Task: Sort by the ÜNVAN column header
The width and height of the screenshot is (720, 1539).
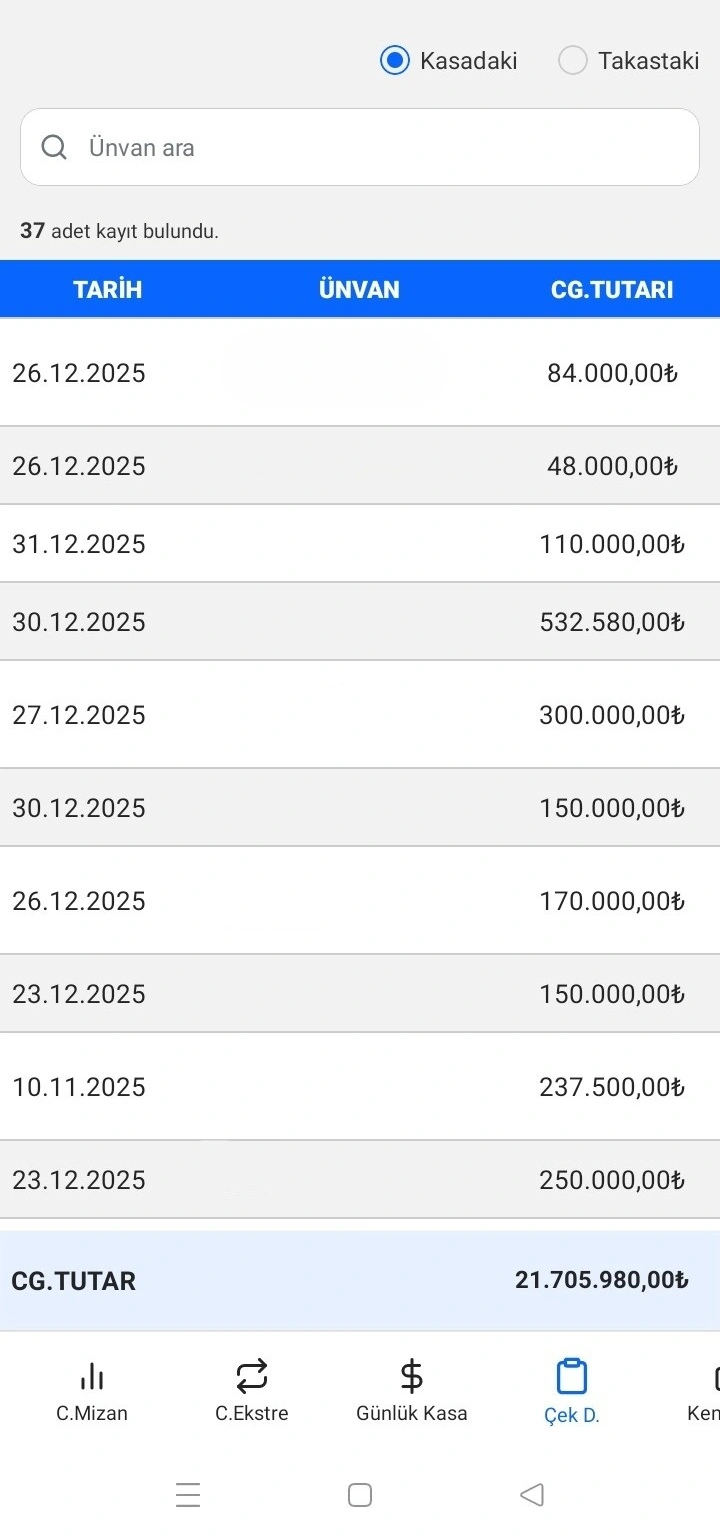Action: [x=359, y=290]
